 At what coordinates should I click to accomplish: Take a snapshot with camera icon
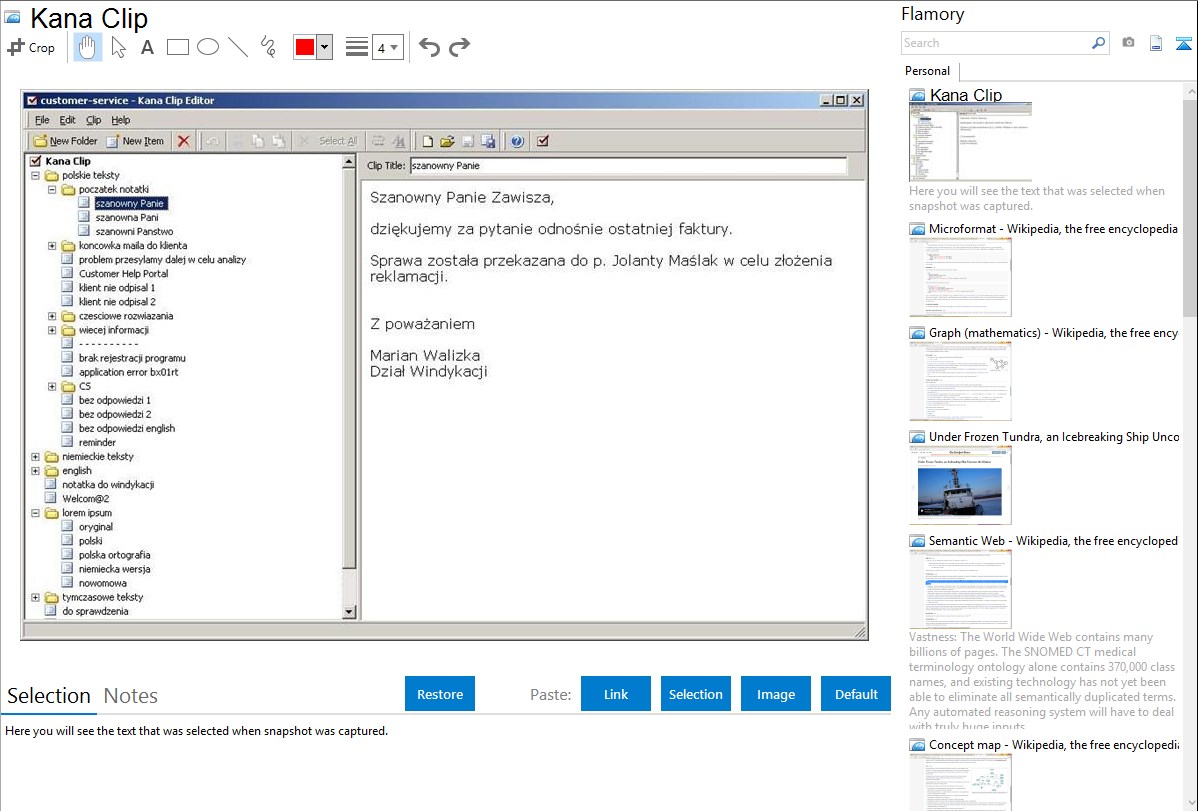(x=1128, y=43)
